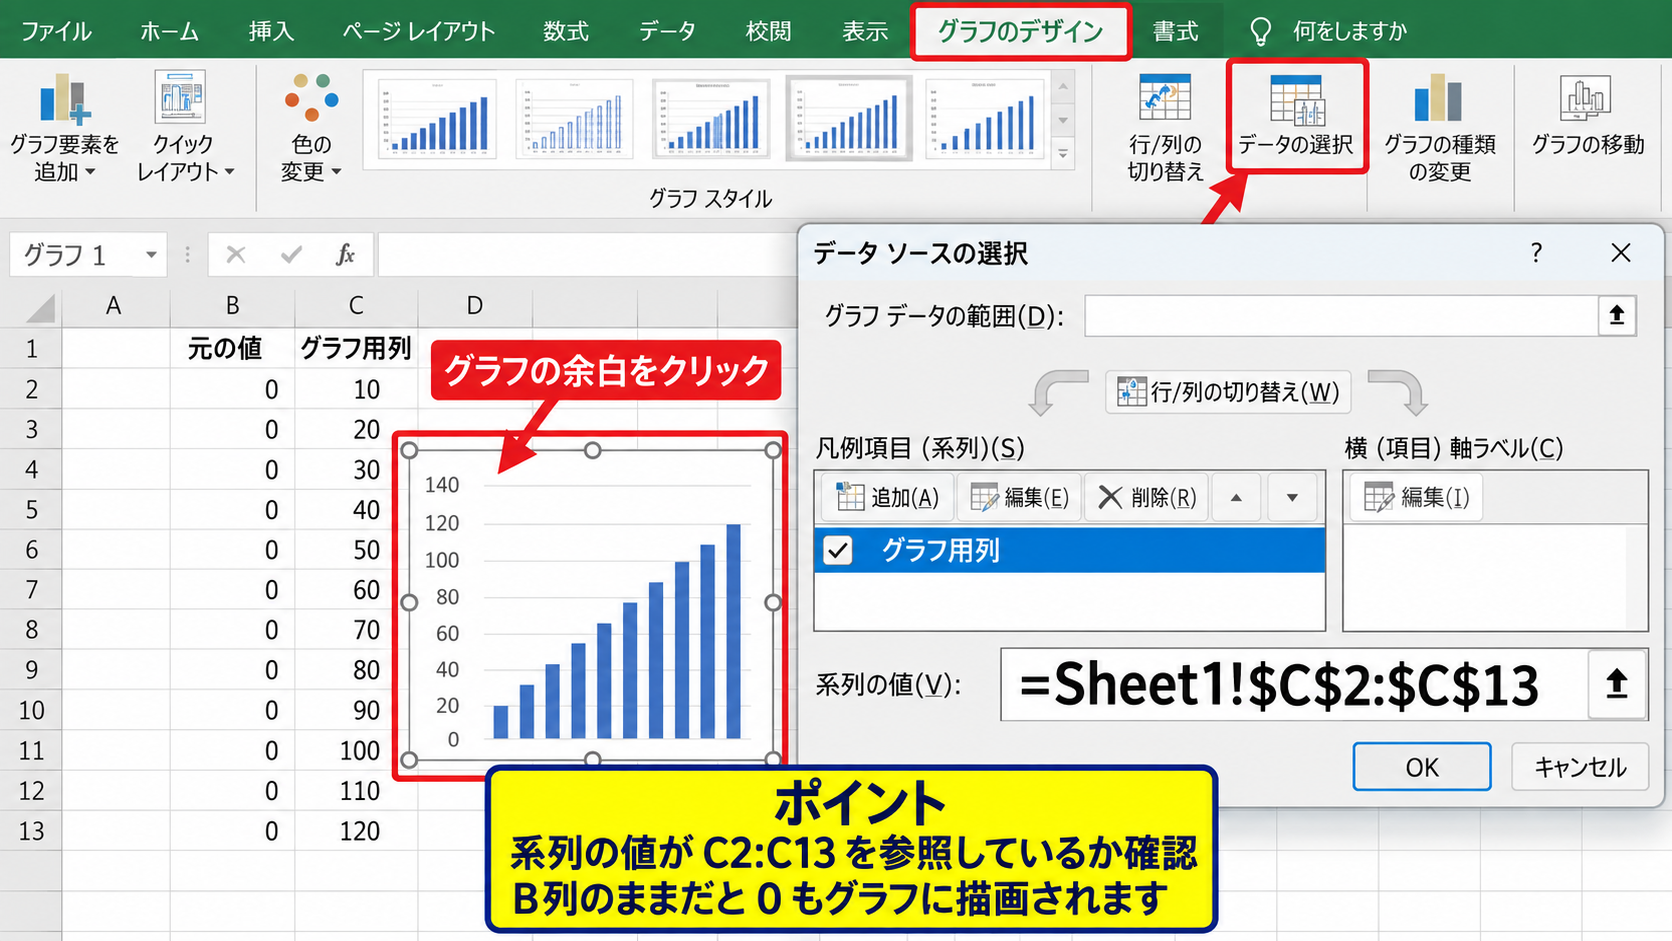Viewport: 1672px width, 941px height.
Task: Click the 追加(A) series button
Action: pyautogui.click(x=887, y=497)
